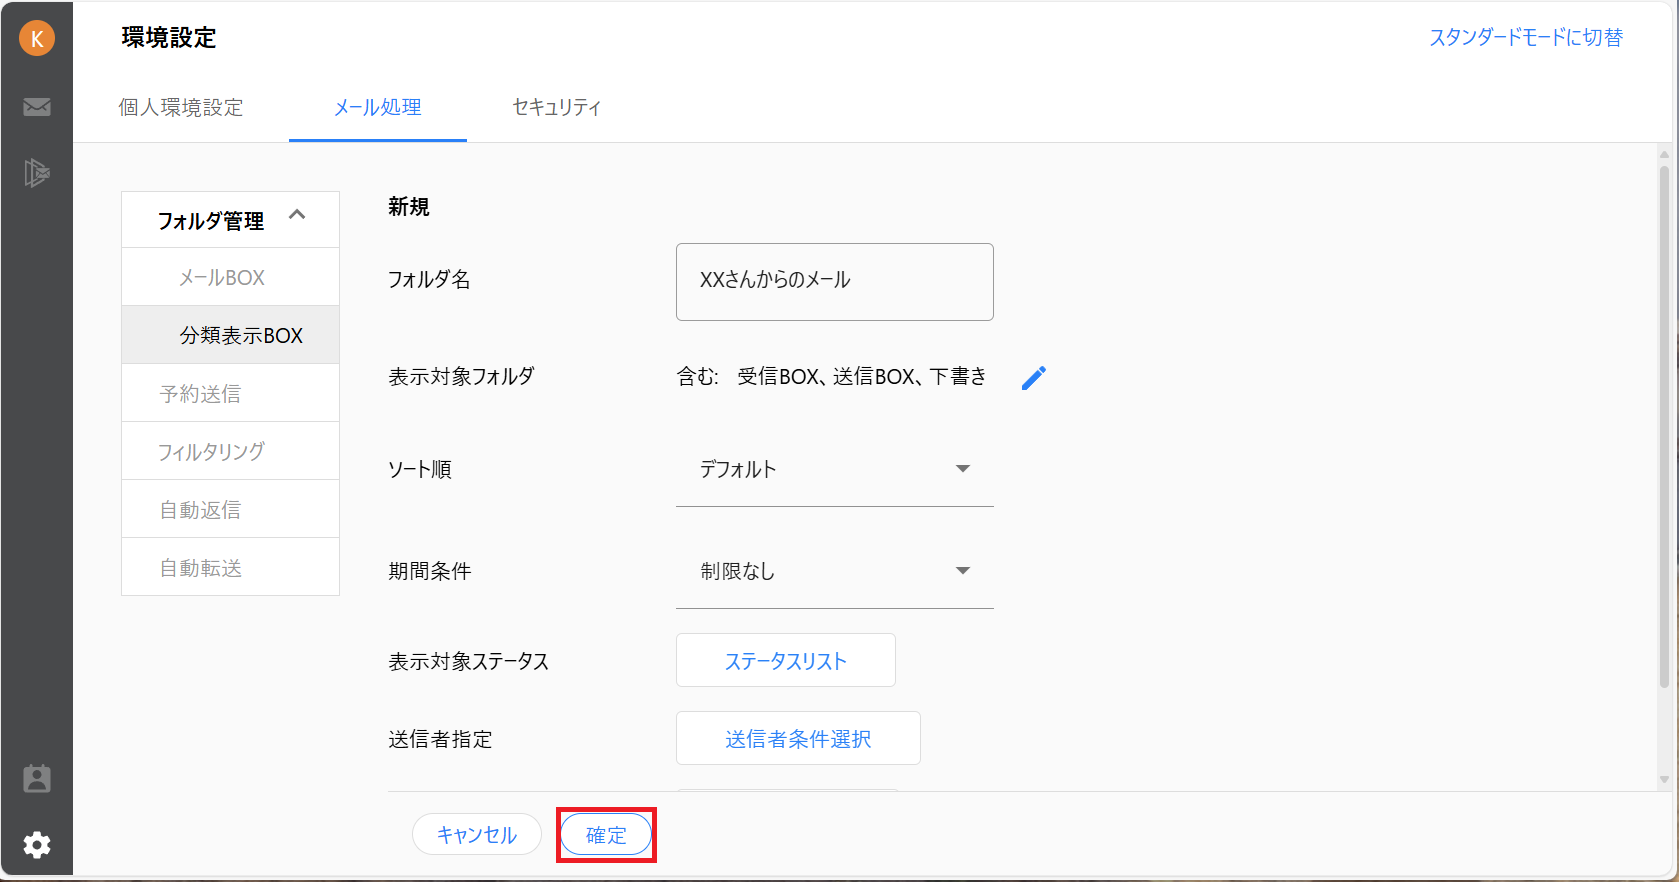Image resolution: width=1679 pixels, height=882 pixels.
Task: Click the ステータスリスト button
Action: coord(786,660)
